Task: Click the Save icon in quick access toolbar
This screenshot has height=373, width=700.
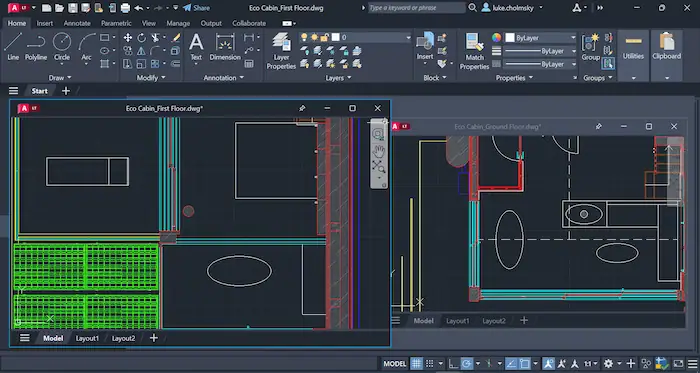Action: 73,8
